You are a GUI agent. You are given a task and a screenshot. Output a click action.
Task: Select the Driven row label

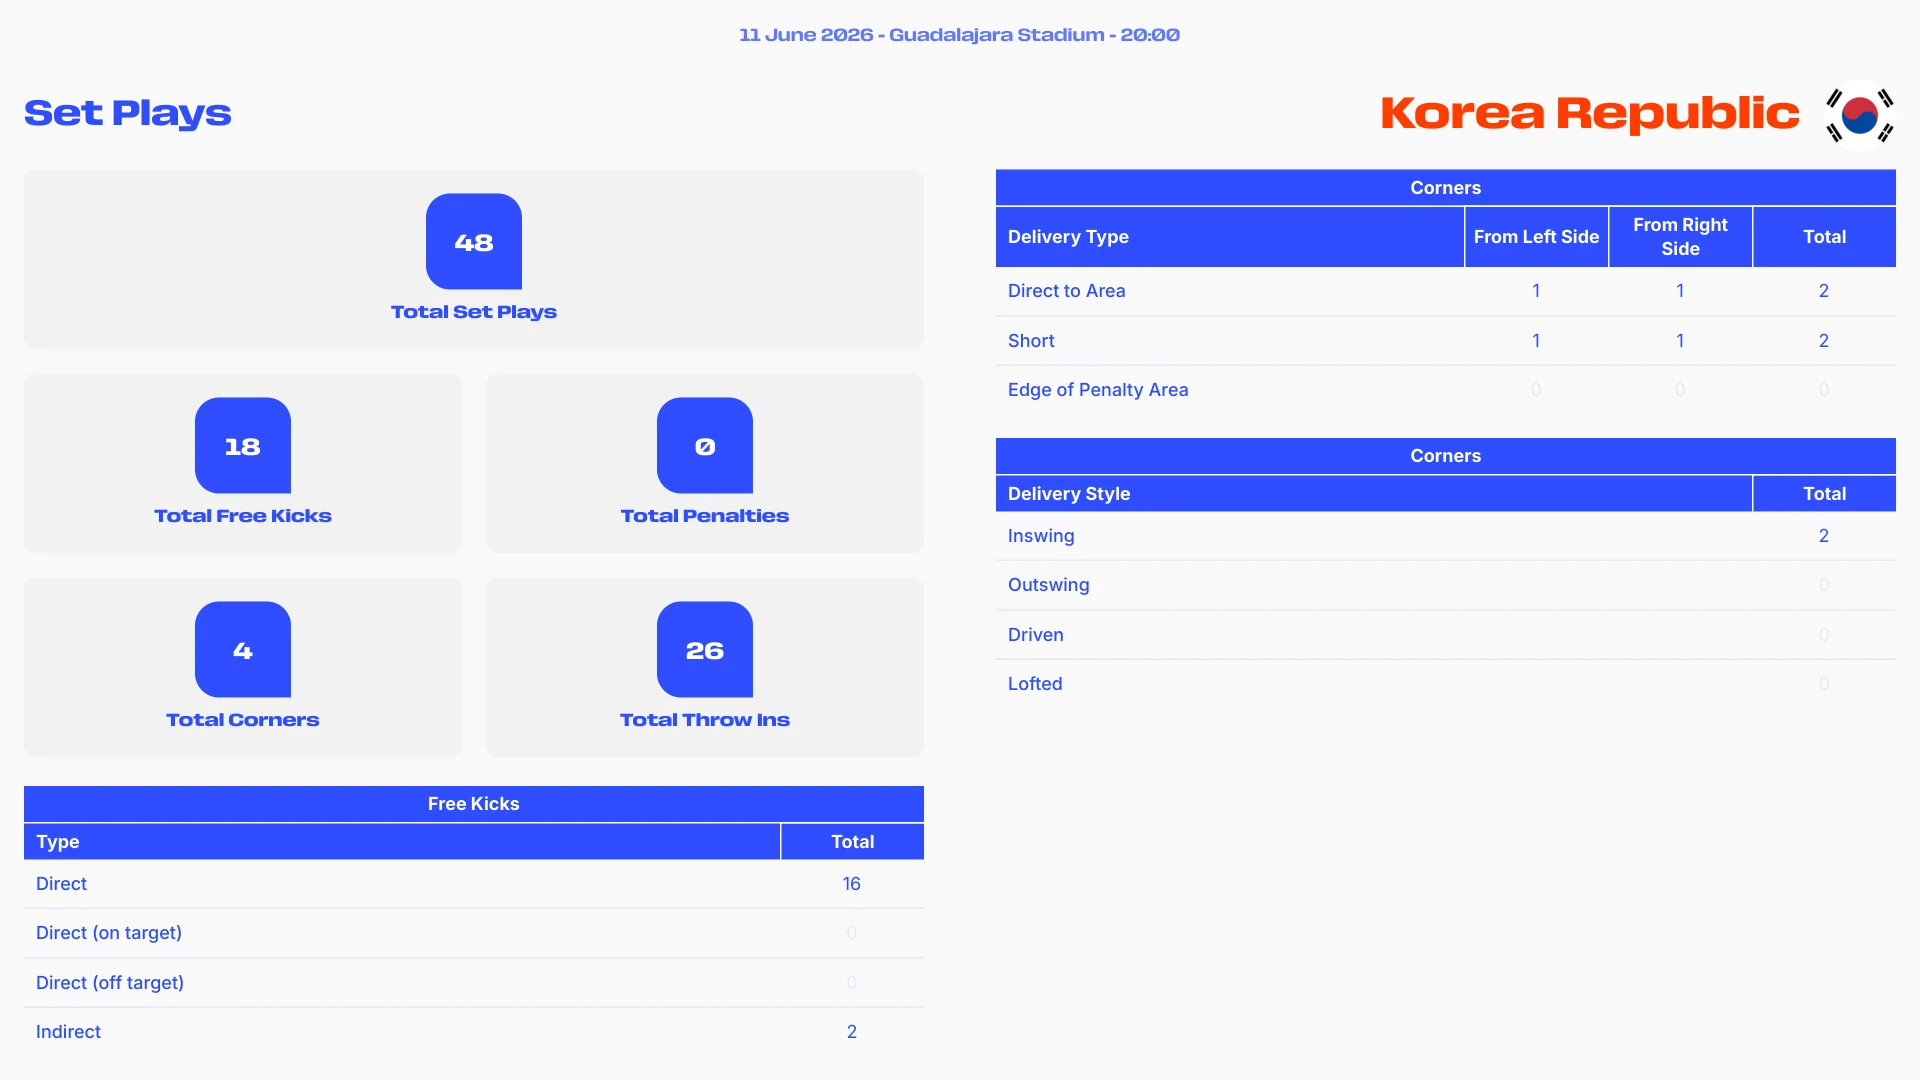point(1036,635)
